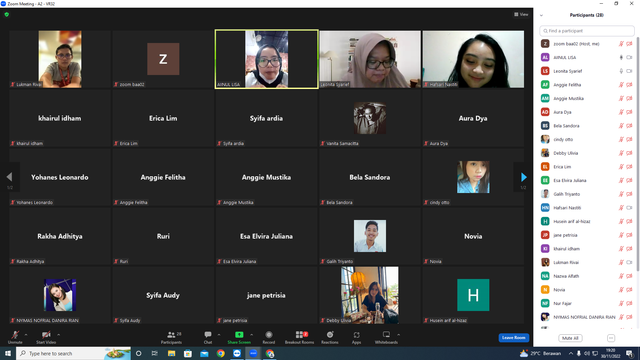Open the Participants panel icon in toolbar

[x=171, y=335]
